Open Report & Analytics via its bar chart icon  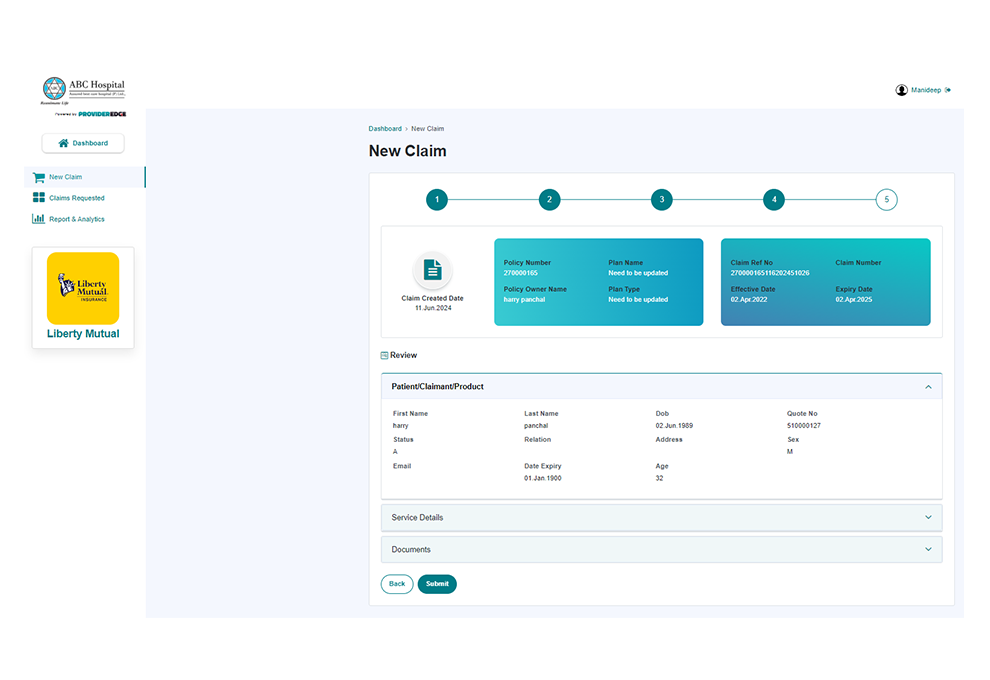38,218
